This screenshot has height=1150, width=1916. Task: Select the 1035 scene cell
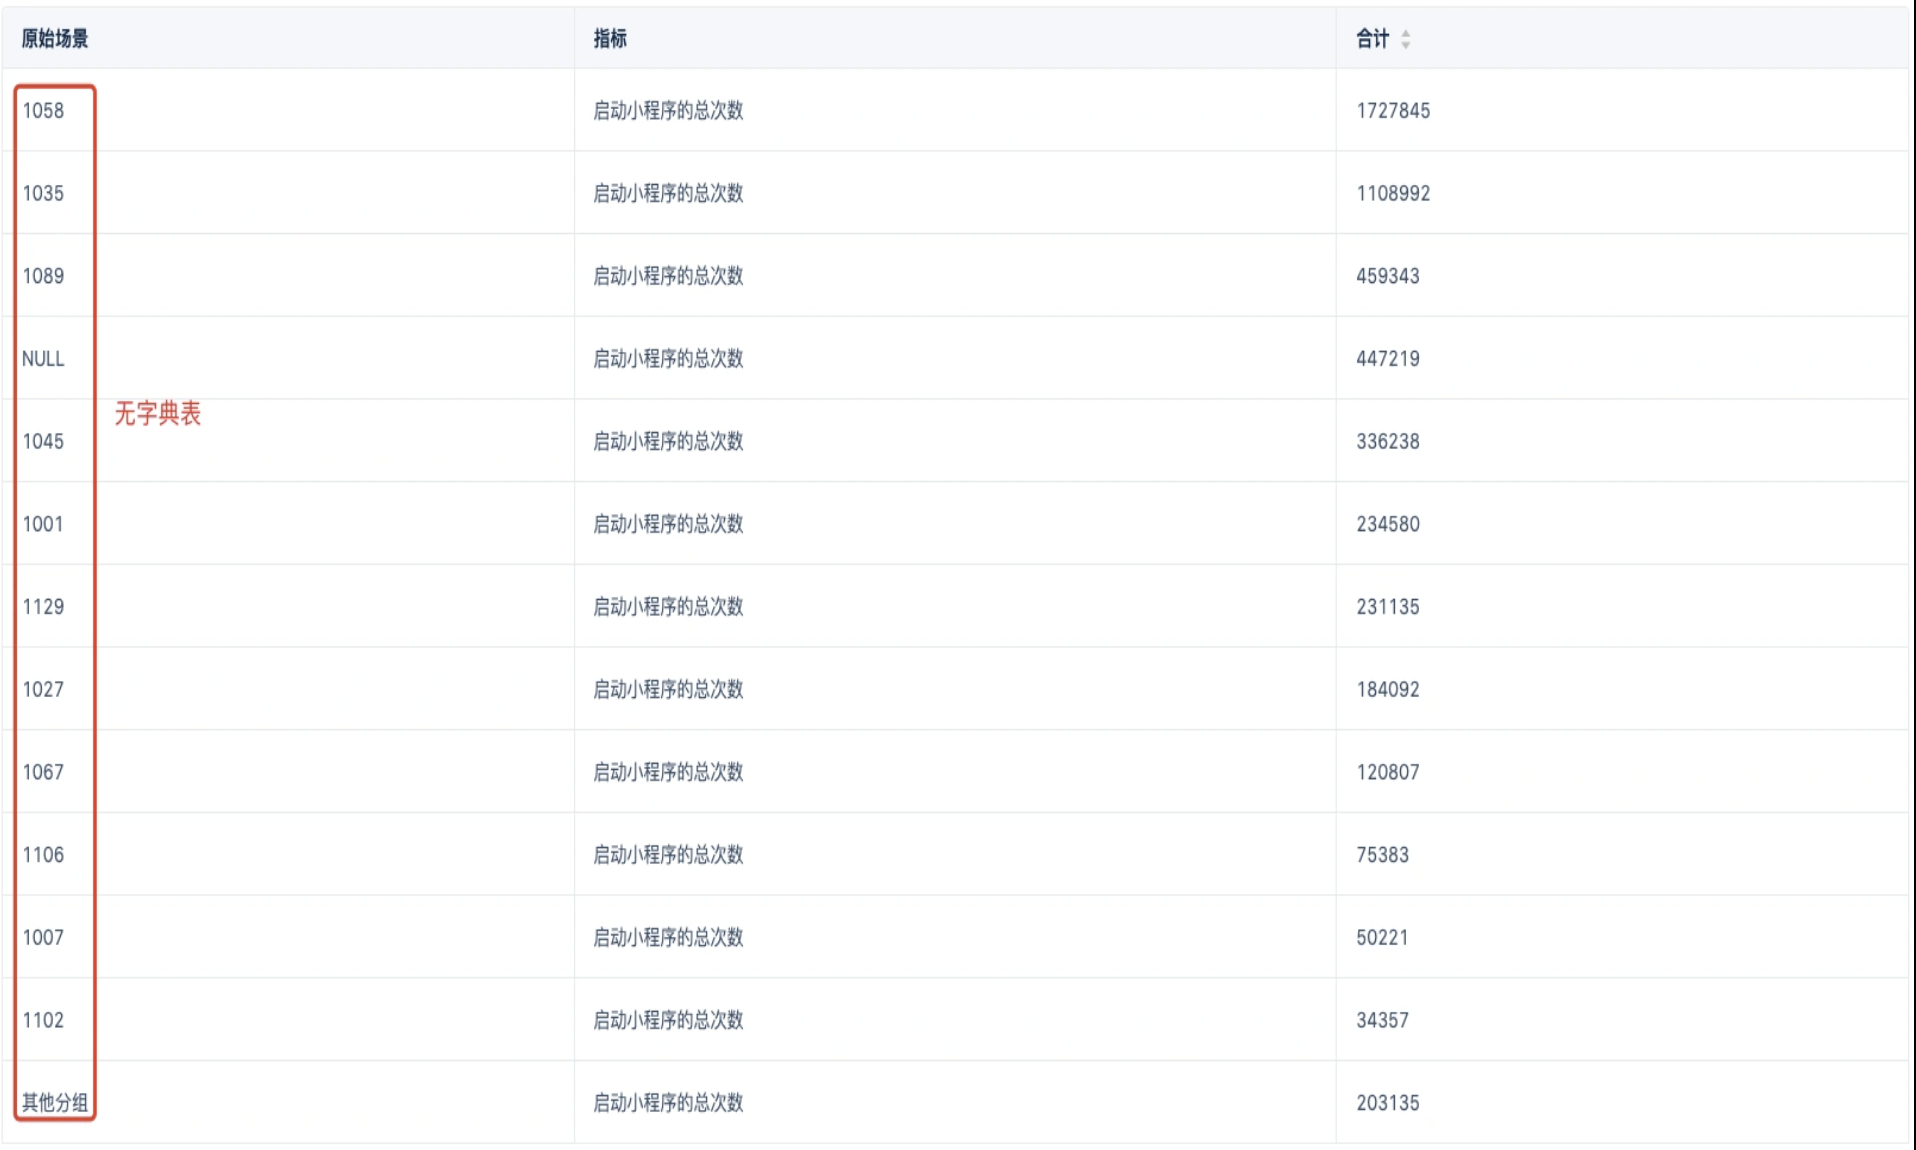[43, 193]
